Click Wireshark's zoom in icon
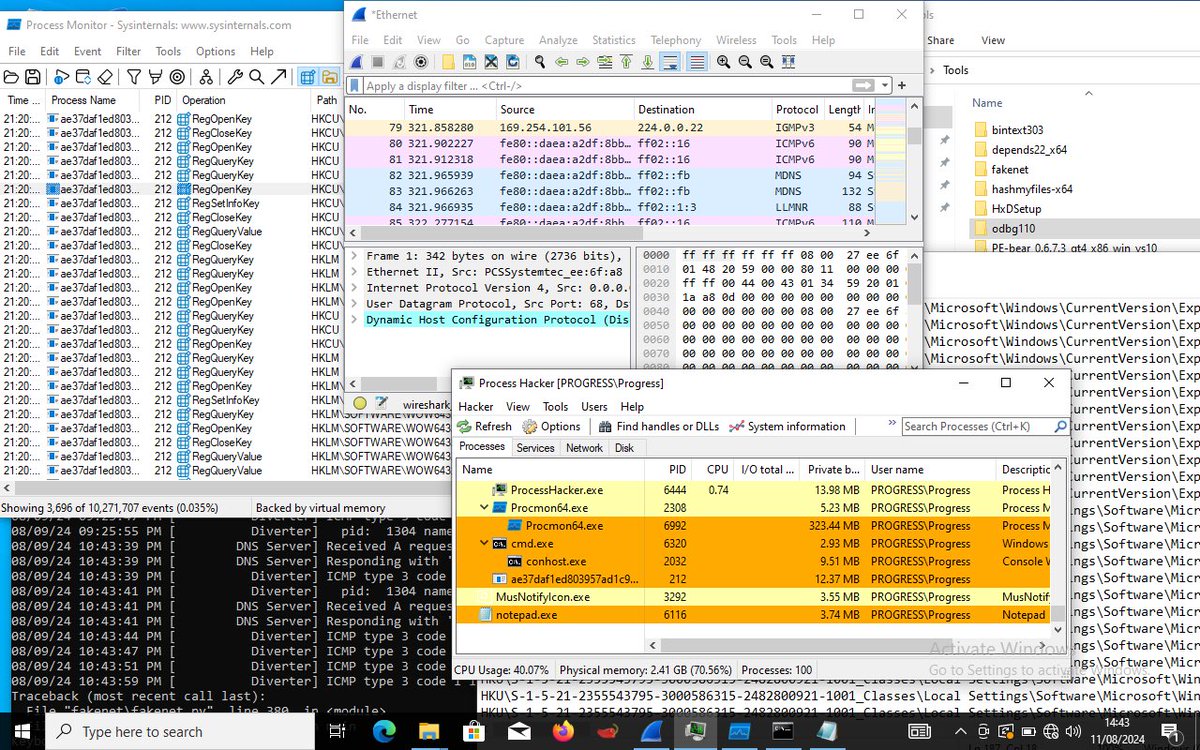The width and height of the screenshot is (1200, 750). point(724,62)
